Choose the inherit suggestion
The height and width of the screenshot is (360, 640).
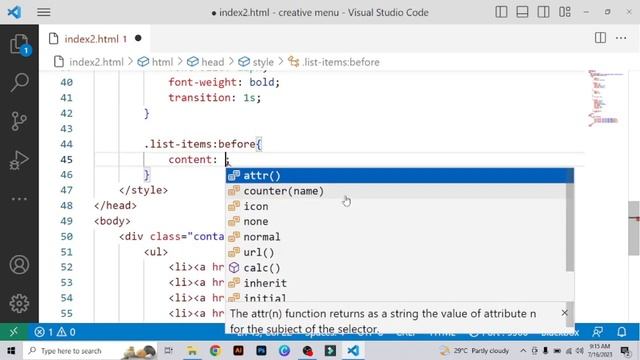[x=397, y=283]
